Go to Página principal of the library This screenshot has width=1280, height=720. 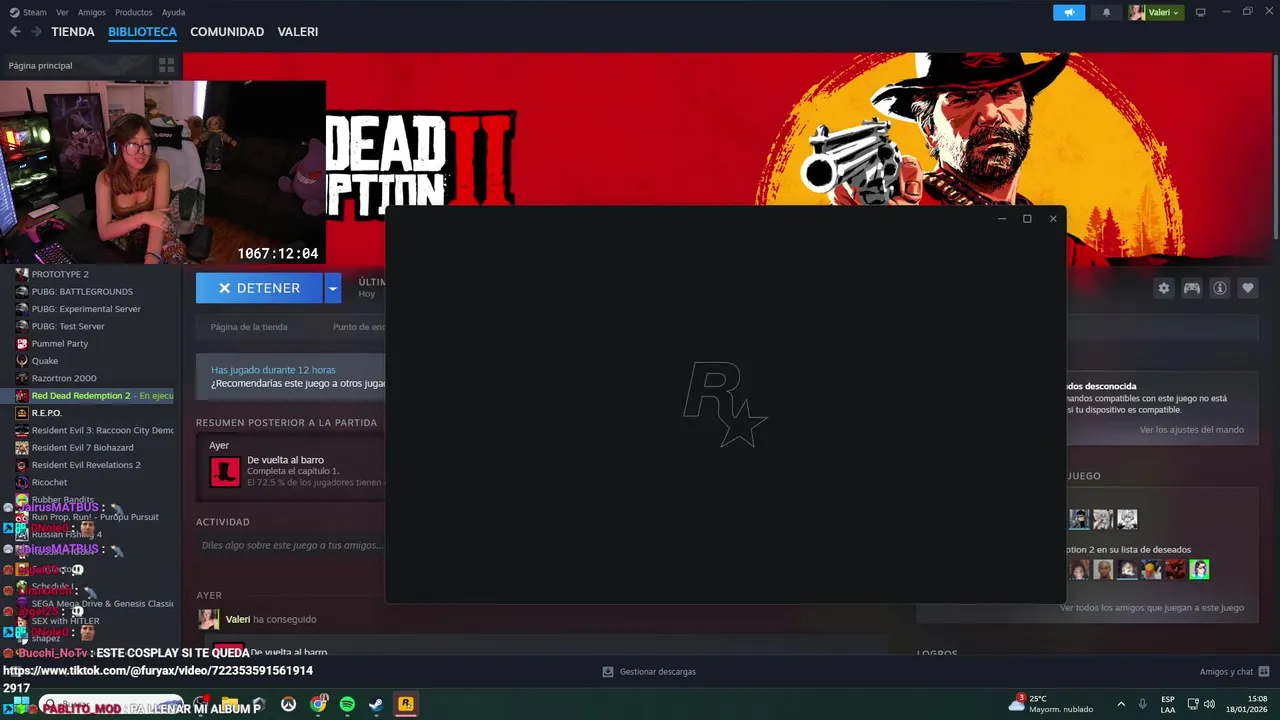coord(40,65)
